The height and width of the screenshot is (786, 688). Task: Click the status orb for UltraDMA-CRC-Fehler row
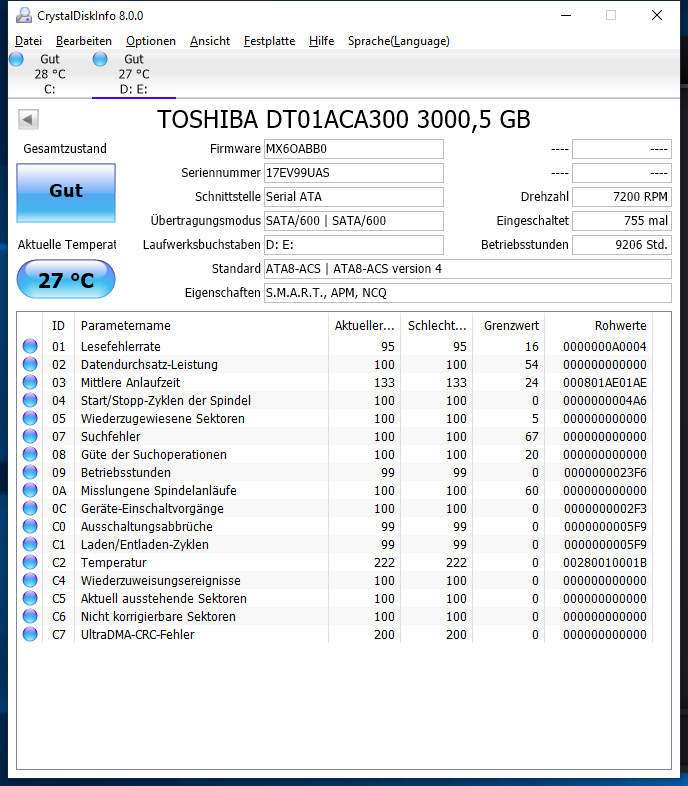coord(30,635)
